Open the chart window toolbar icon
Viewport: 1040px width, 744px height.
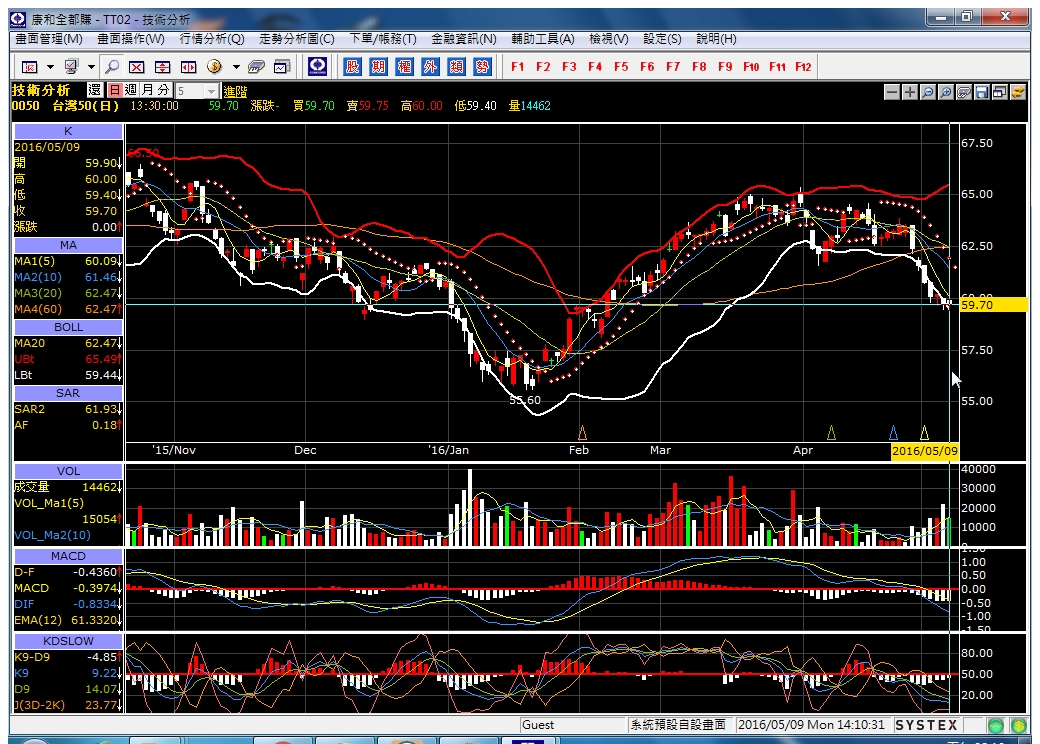point(282,66)
